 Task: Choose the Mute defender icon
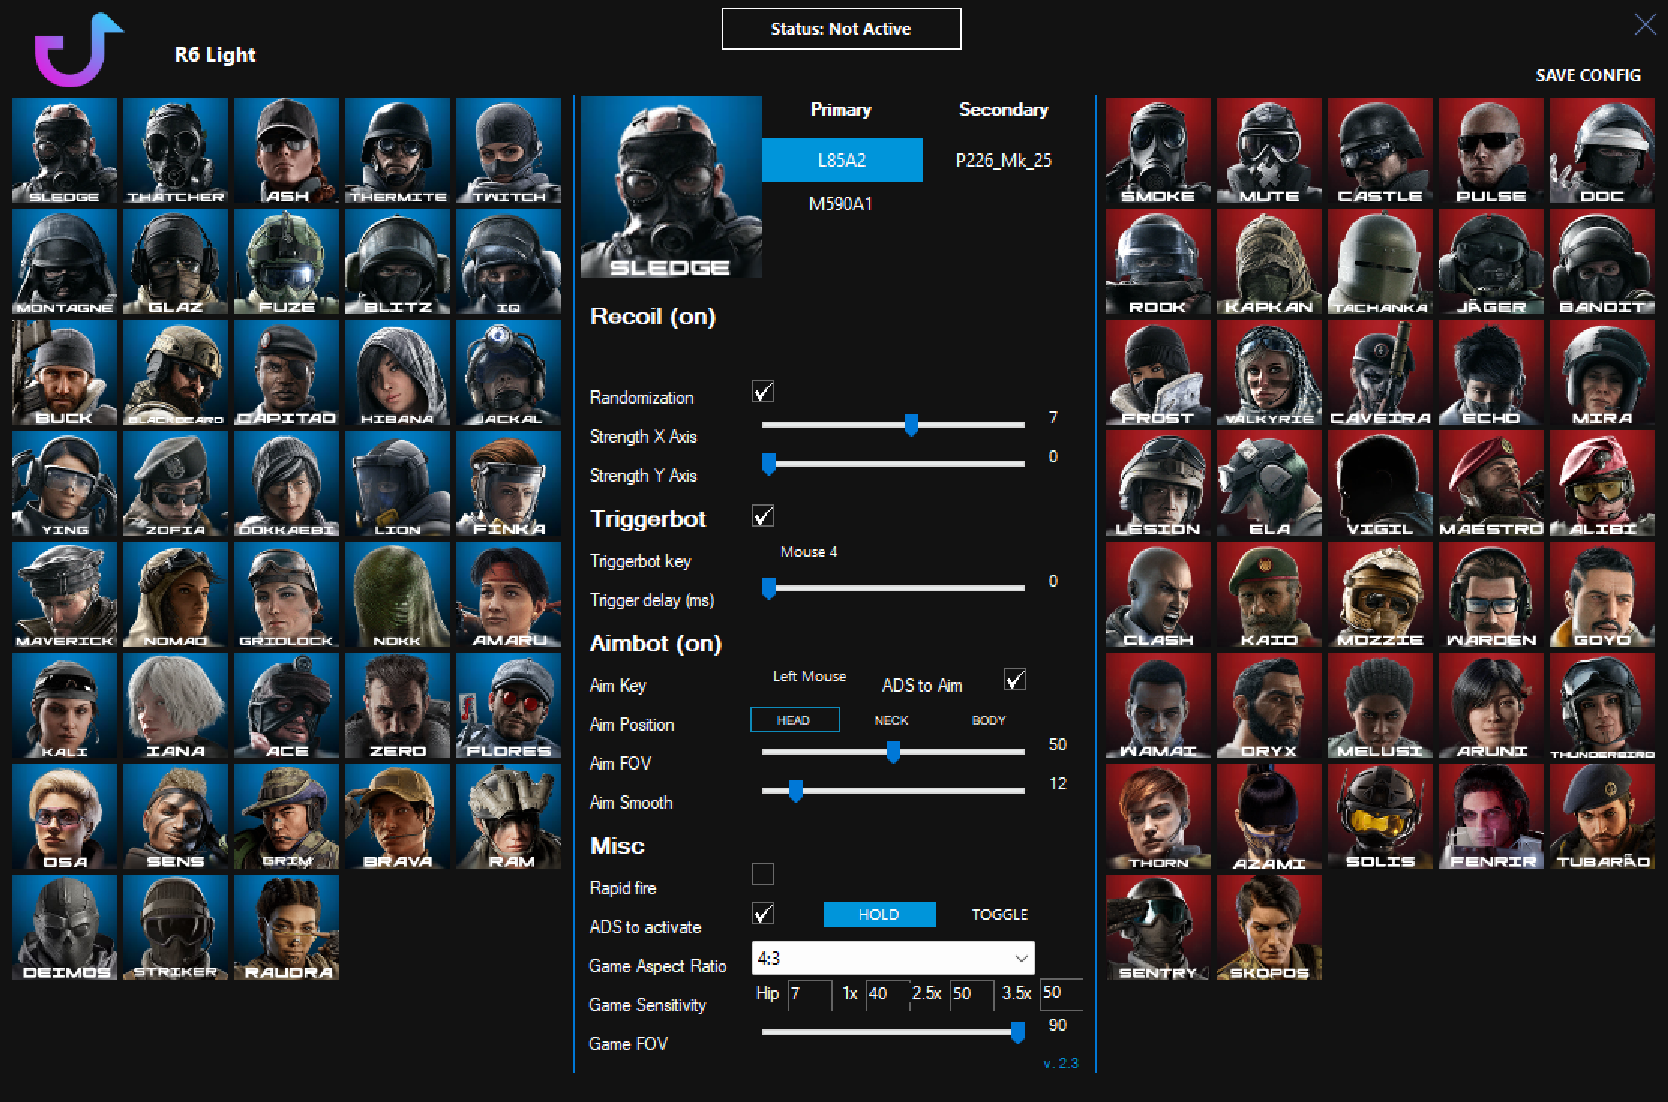pyautogui.click(x=1269, y=151)
